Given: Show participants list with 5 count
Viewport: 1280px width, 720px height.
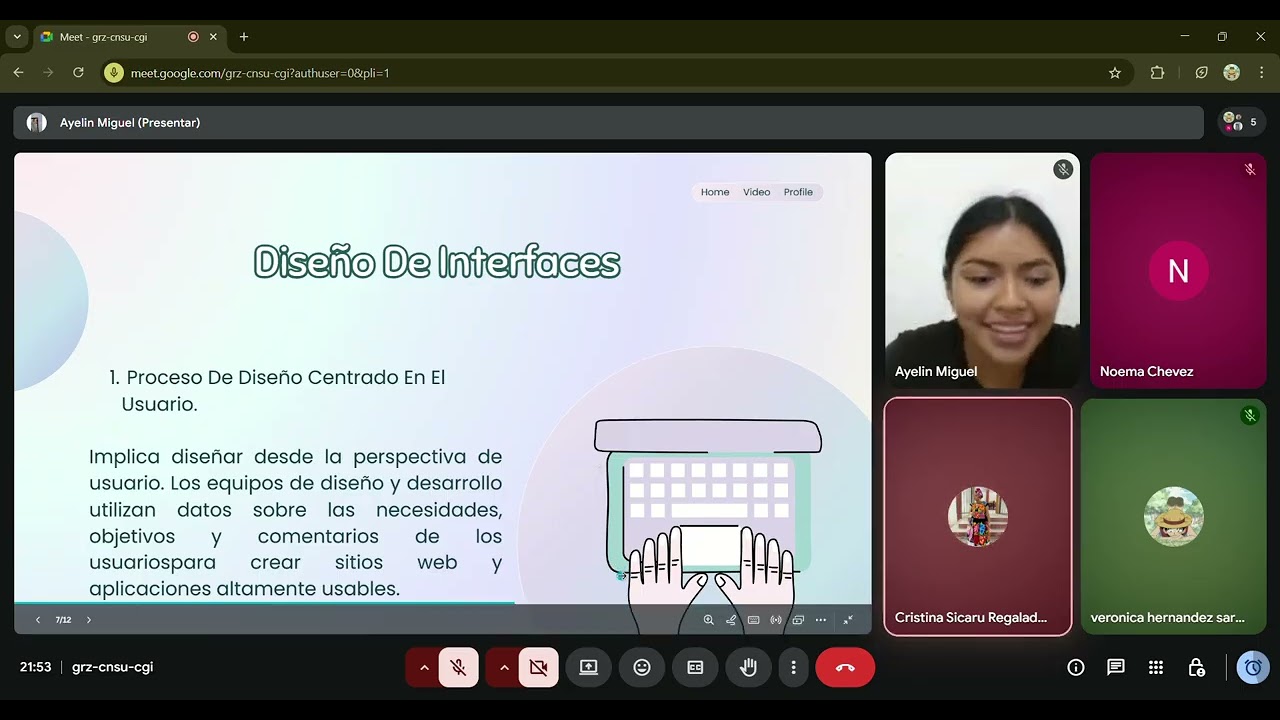Looking at the screenshot, I should coord(1242,122).
